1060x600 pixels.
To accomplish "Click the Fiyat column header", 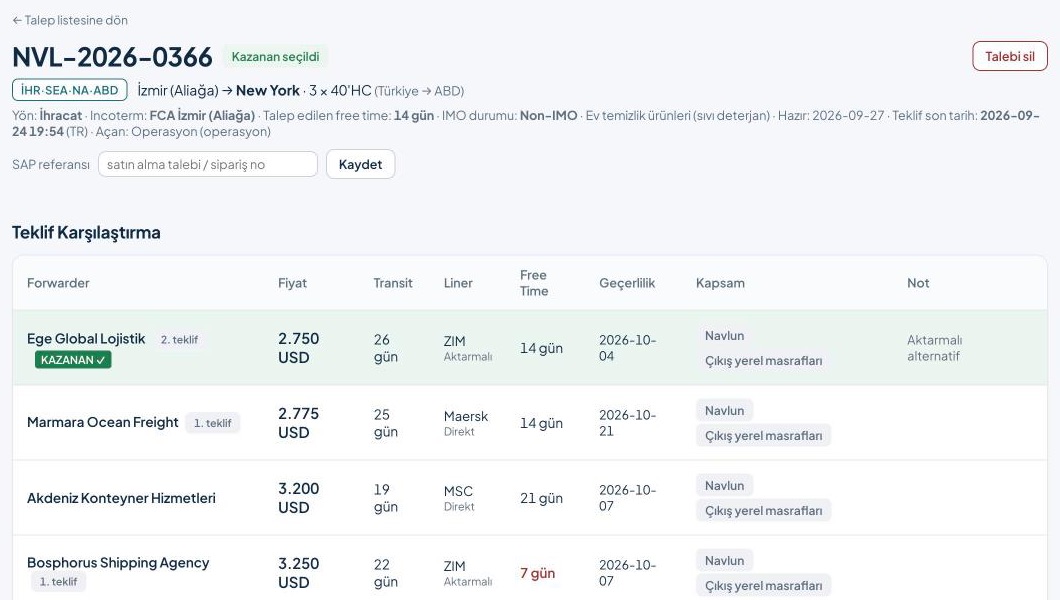I will [292, 283].
